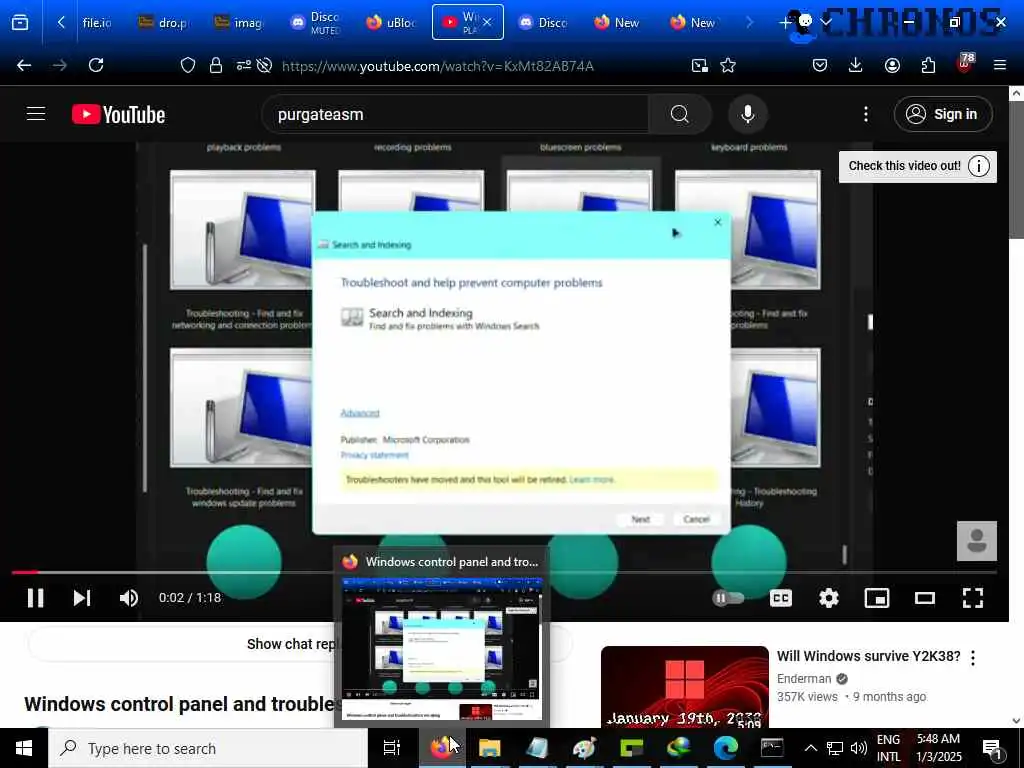Open the taskbar notification center icon

tap(993, 749)
